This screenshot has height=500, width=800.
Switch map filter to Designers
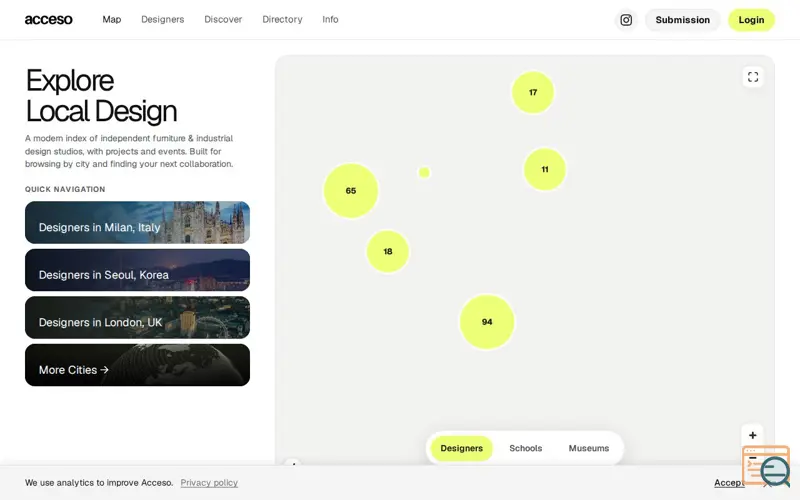[x=461, y=448]
